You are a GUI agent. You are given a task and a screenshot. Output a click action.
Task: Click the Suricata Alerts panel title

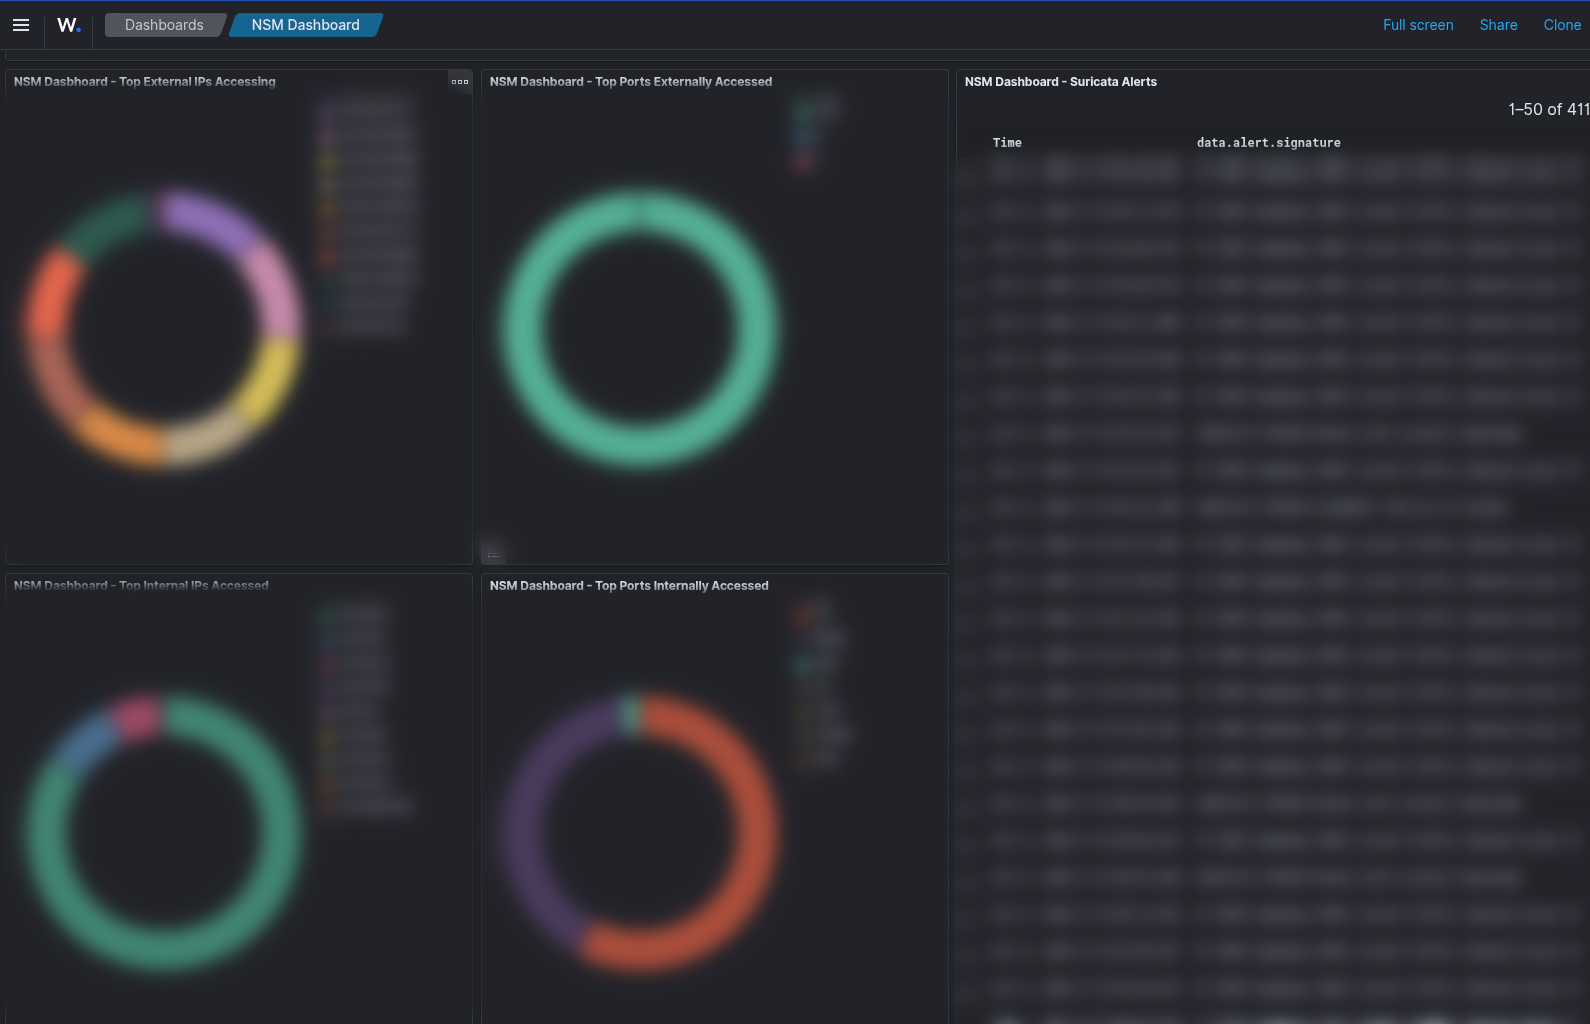pyautogui.click(x=1061, y=82)
